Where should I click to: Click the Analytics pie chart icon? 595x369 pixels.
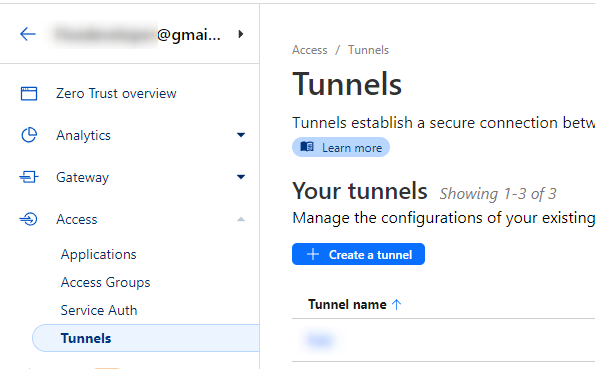tap(29, 135)
